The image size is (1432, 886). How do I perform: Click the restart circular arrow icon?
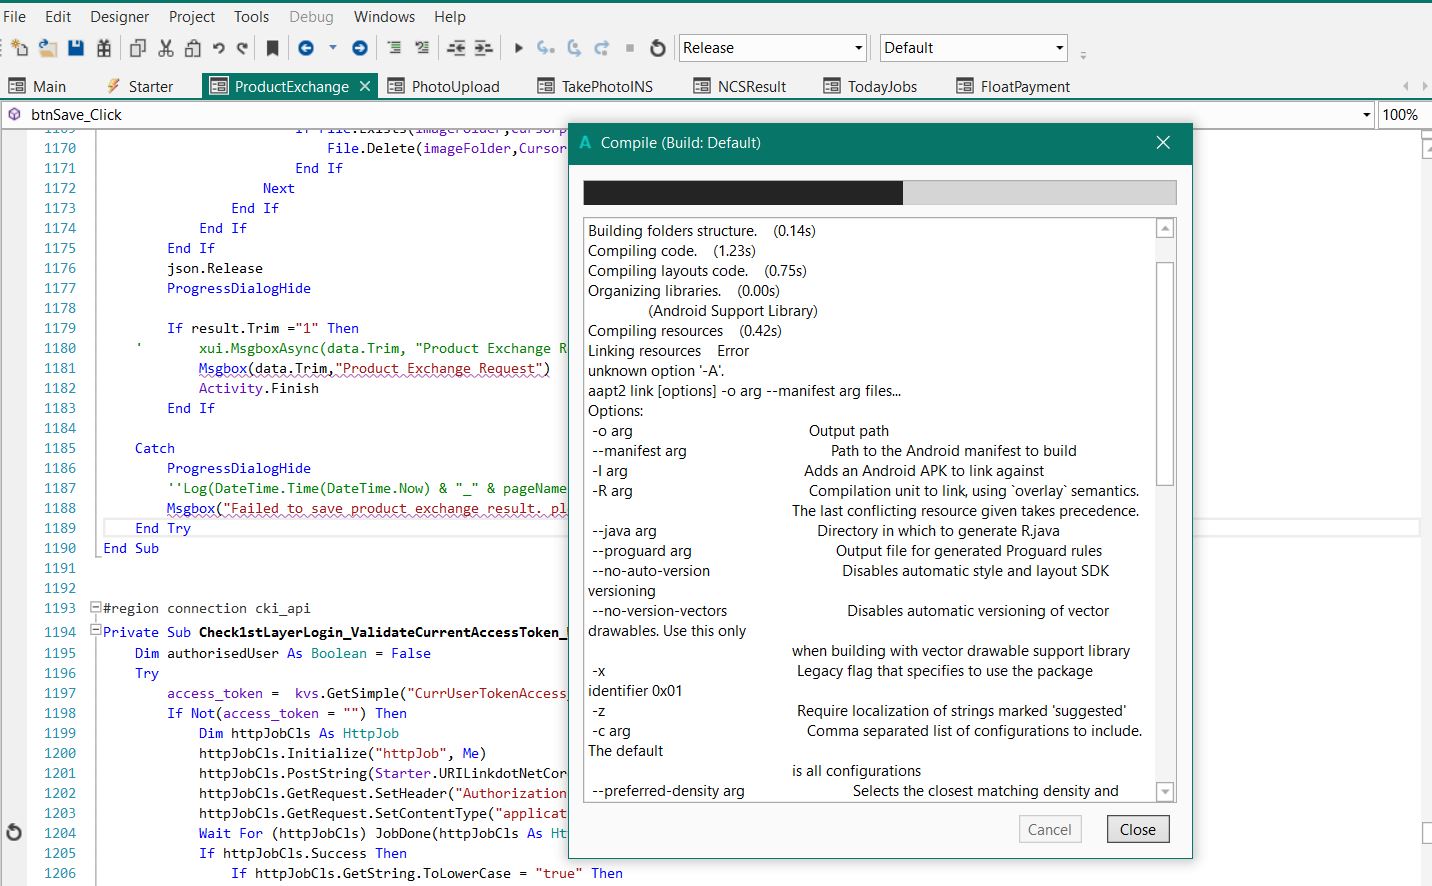pyautogui.click(x=657, y=48)
